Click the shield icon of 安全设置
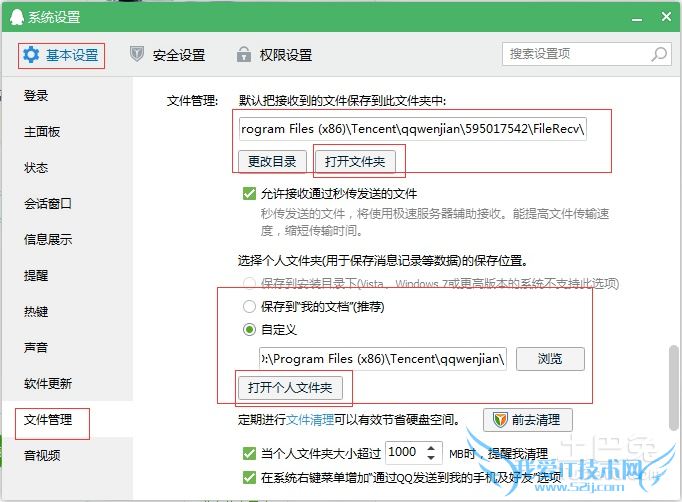682x502 pixels. tap(137, 54)
